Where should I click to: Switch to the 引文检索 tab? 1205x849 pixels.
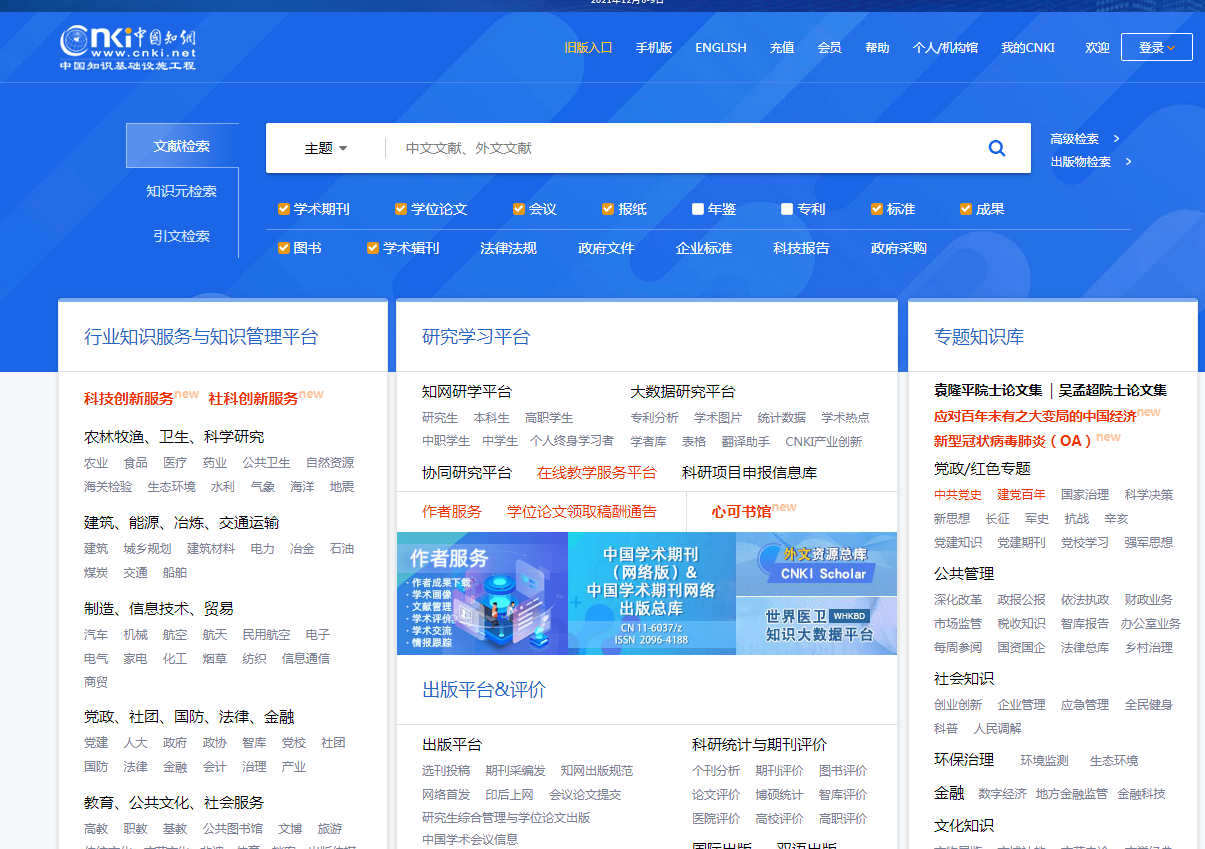[182, 236]
